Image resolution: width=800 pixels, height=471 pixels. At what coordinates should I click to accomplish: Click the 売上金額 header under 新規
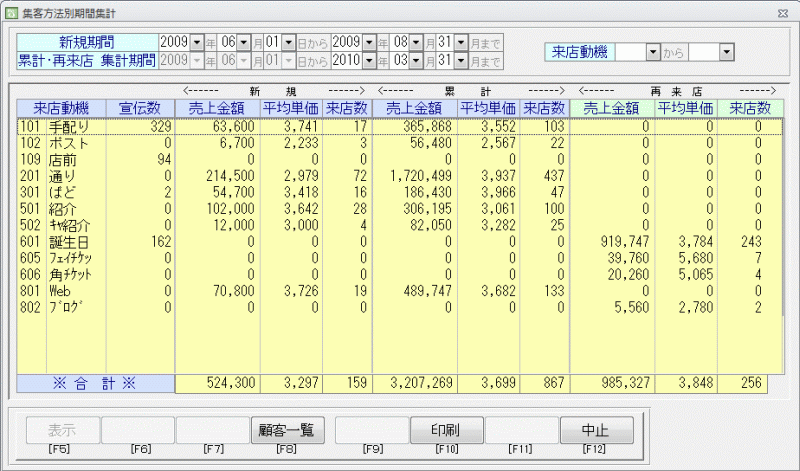point(217,108)
